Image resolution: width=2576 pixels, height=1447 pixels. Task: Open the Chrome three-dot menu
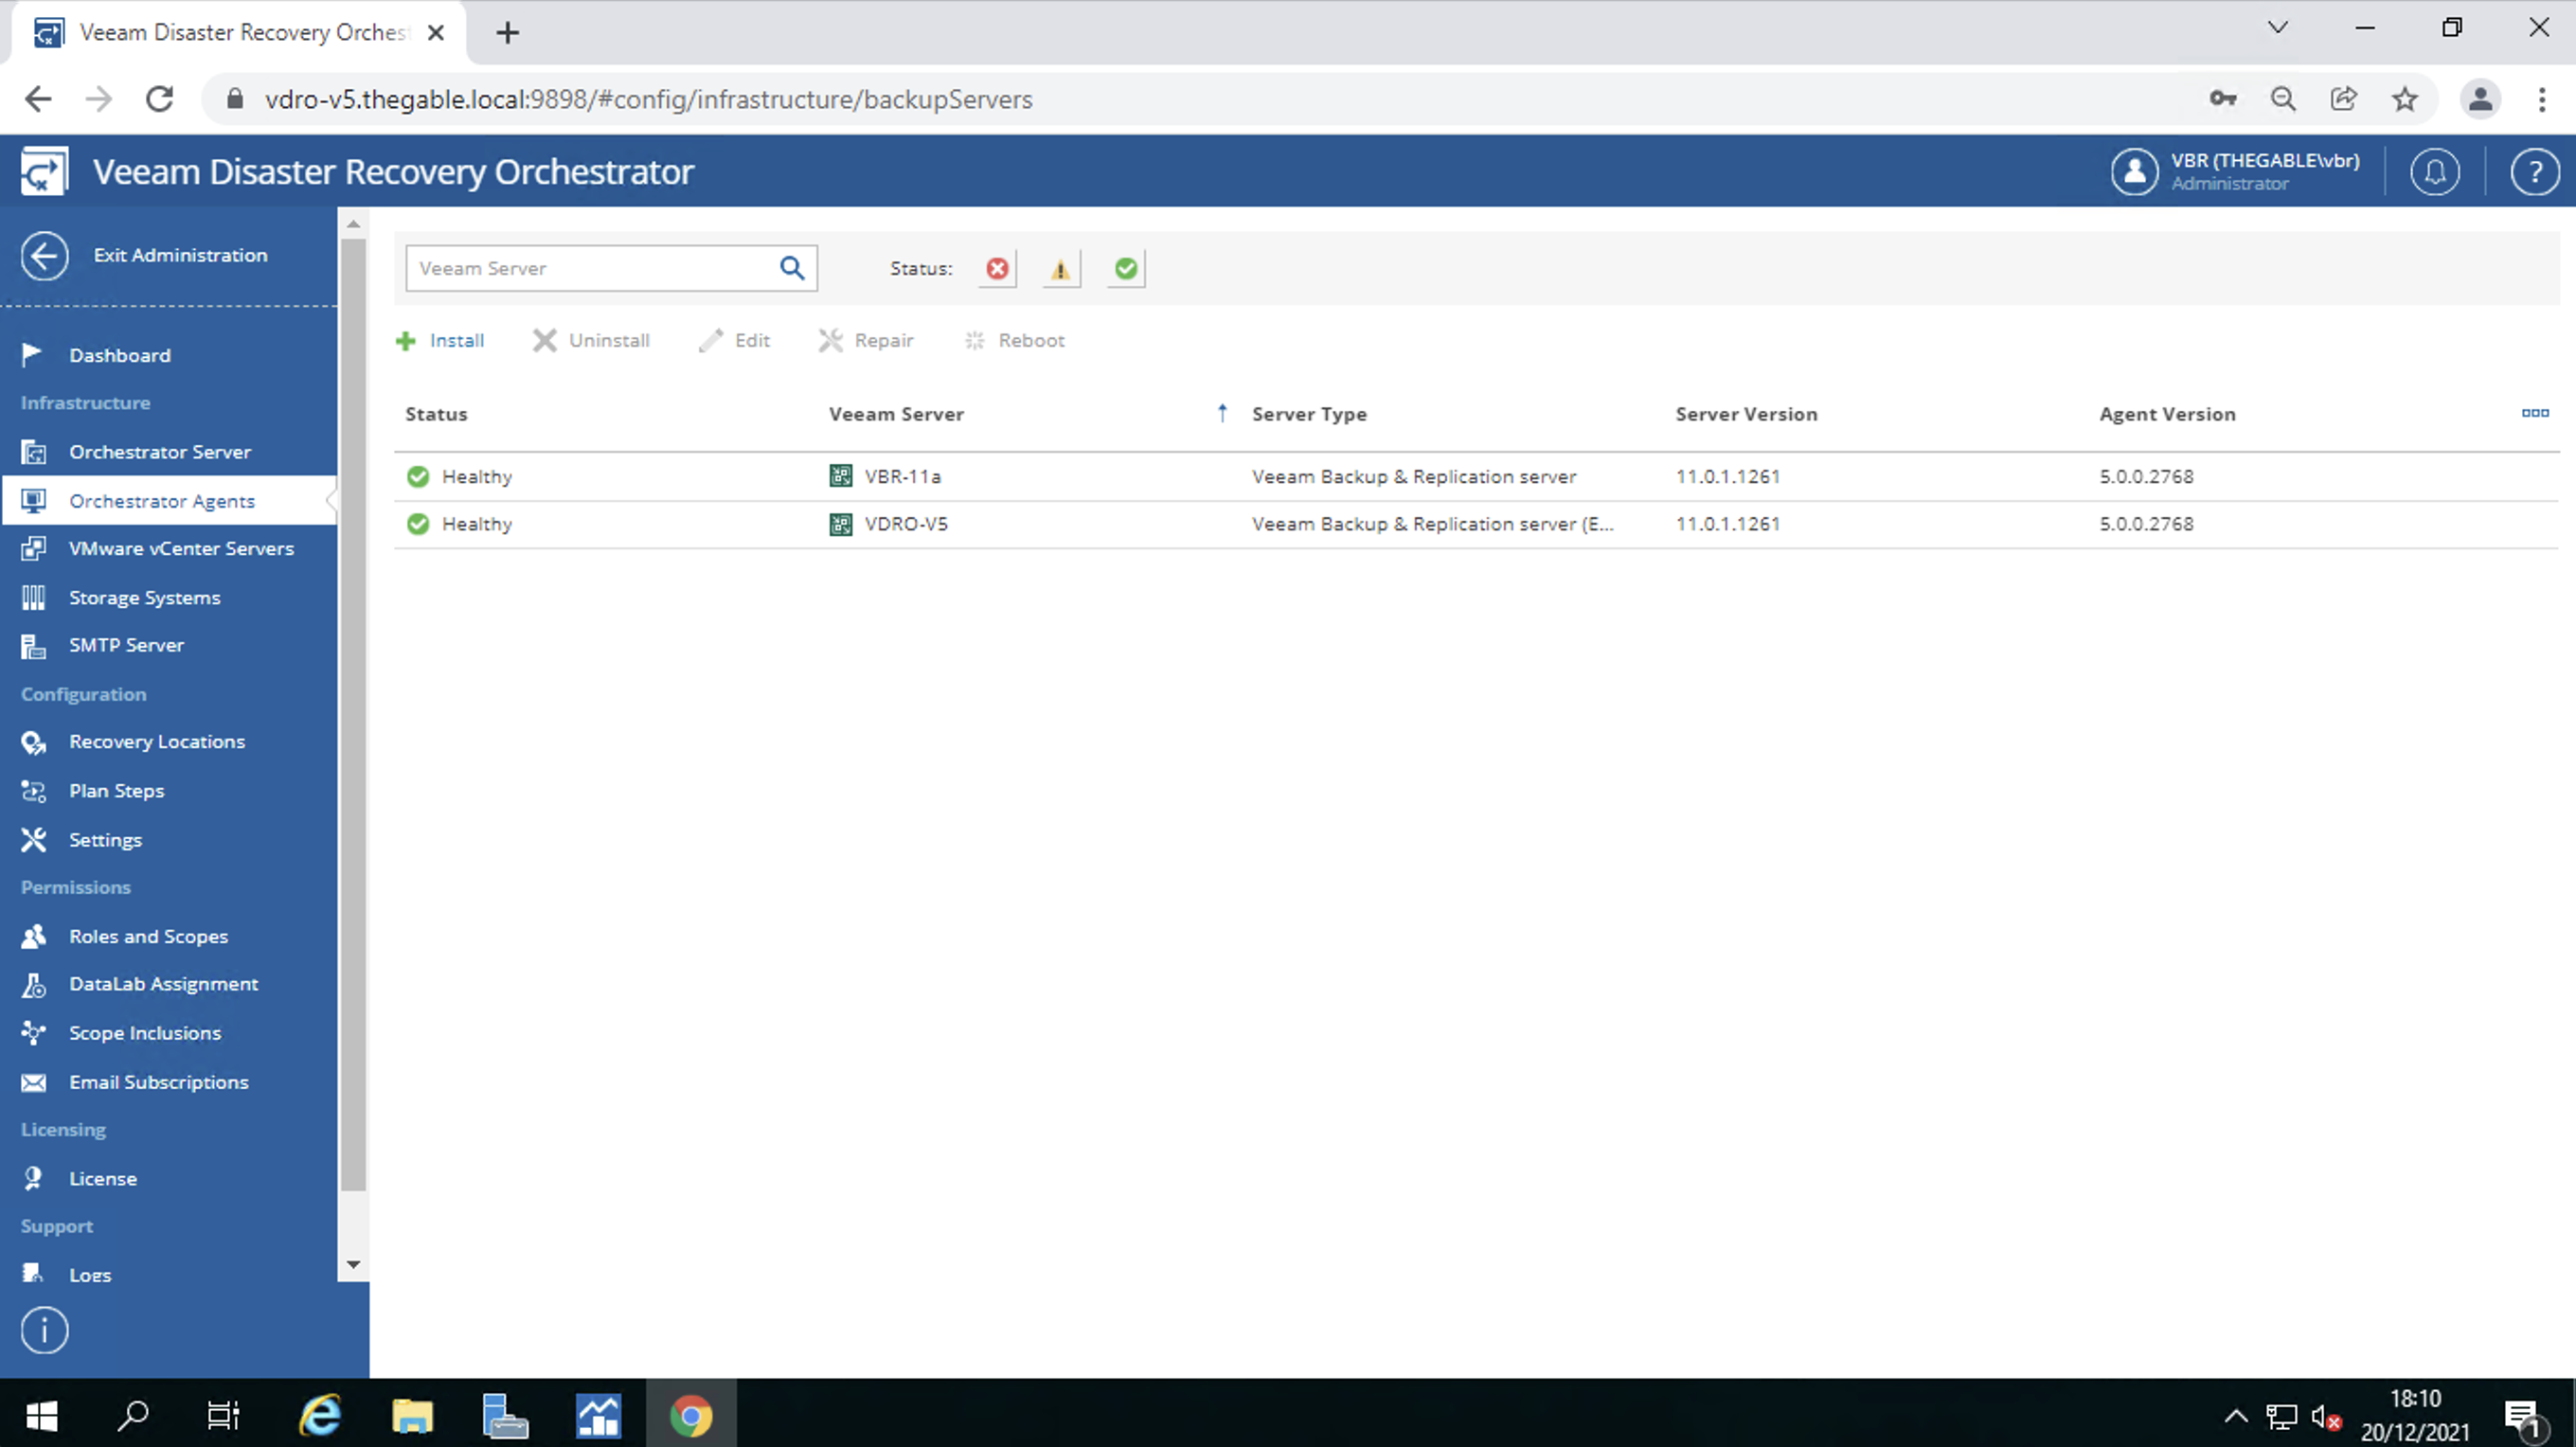pos(2542,99)
